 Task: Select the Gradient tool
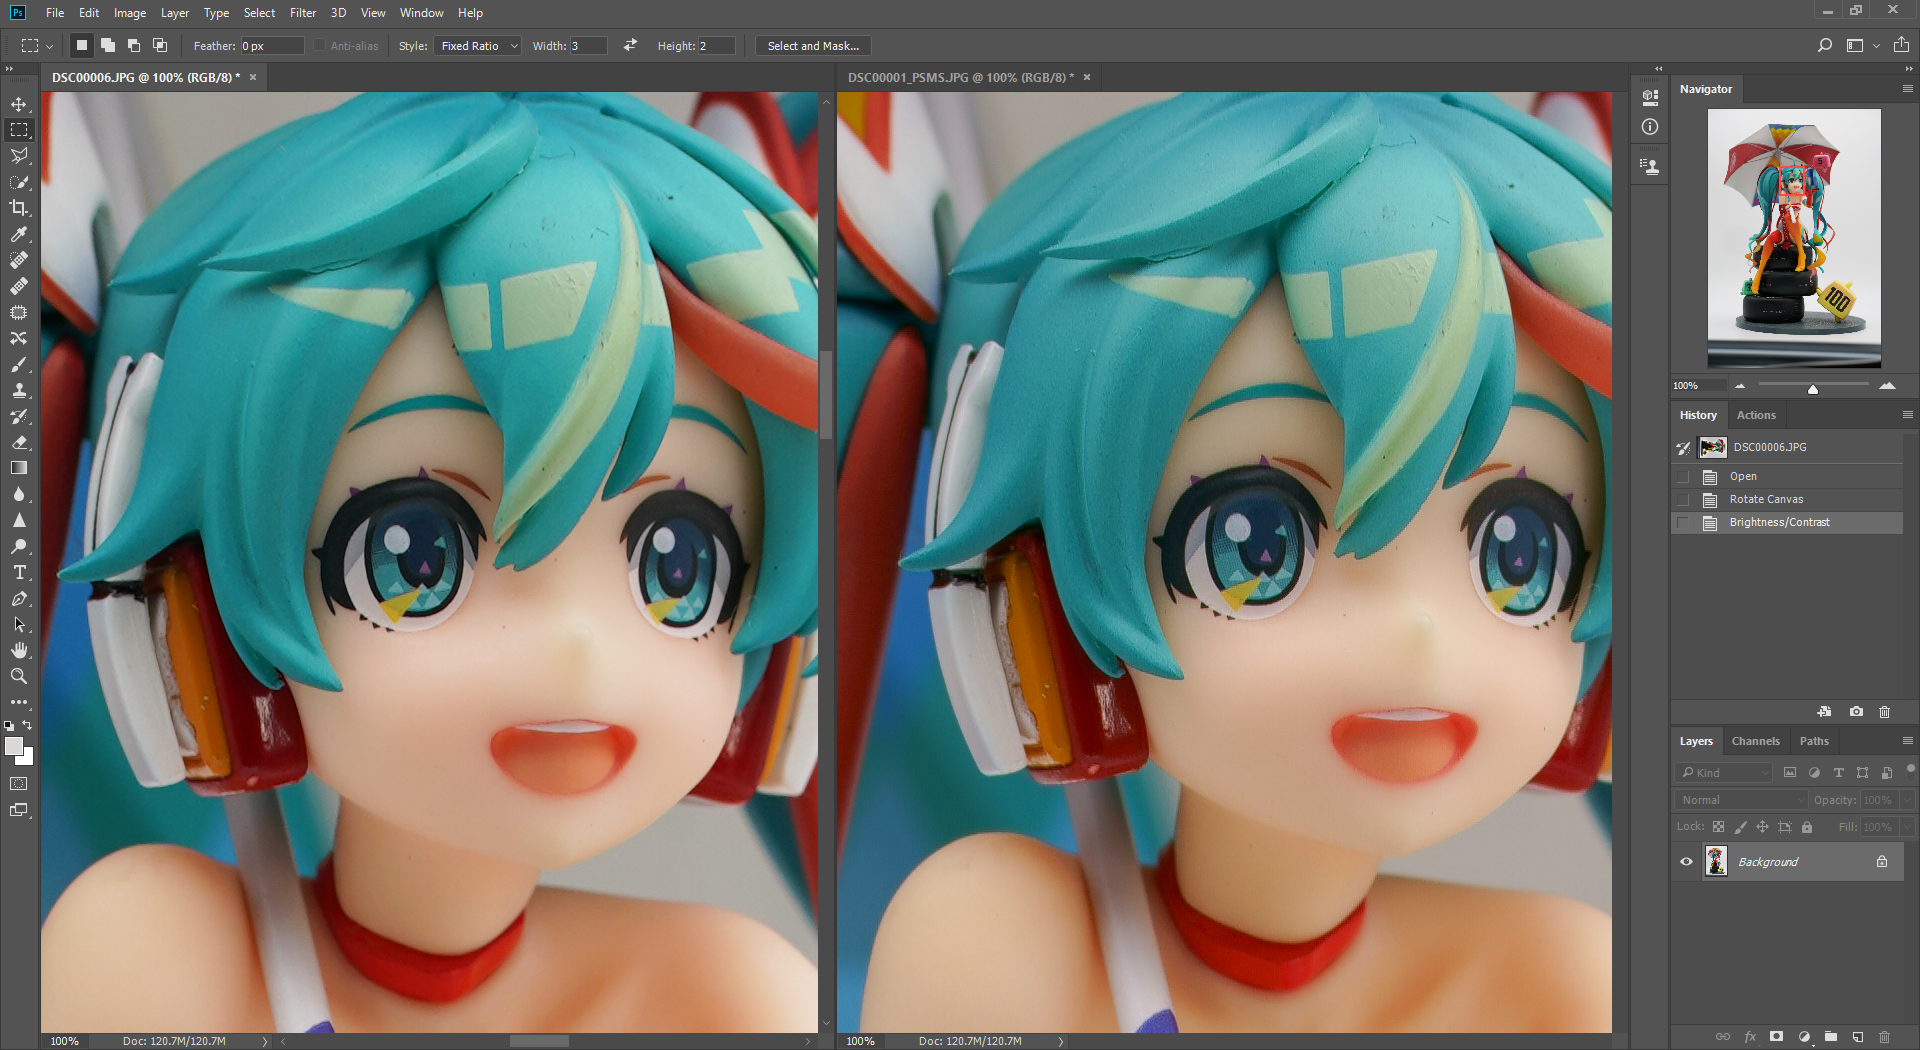[19, 468]
